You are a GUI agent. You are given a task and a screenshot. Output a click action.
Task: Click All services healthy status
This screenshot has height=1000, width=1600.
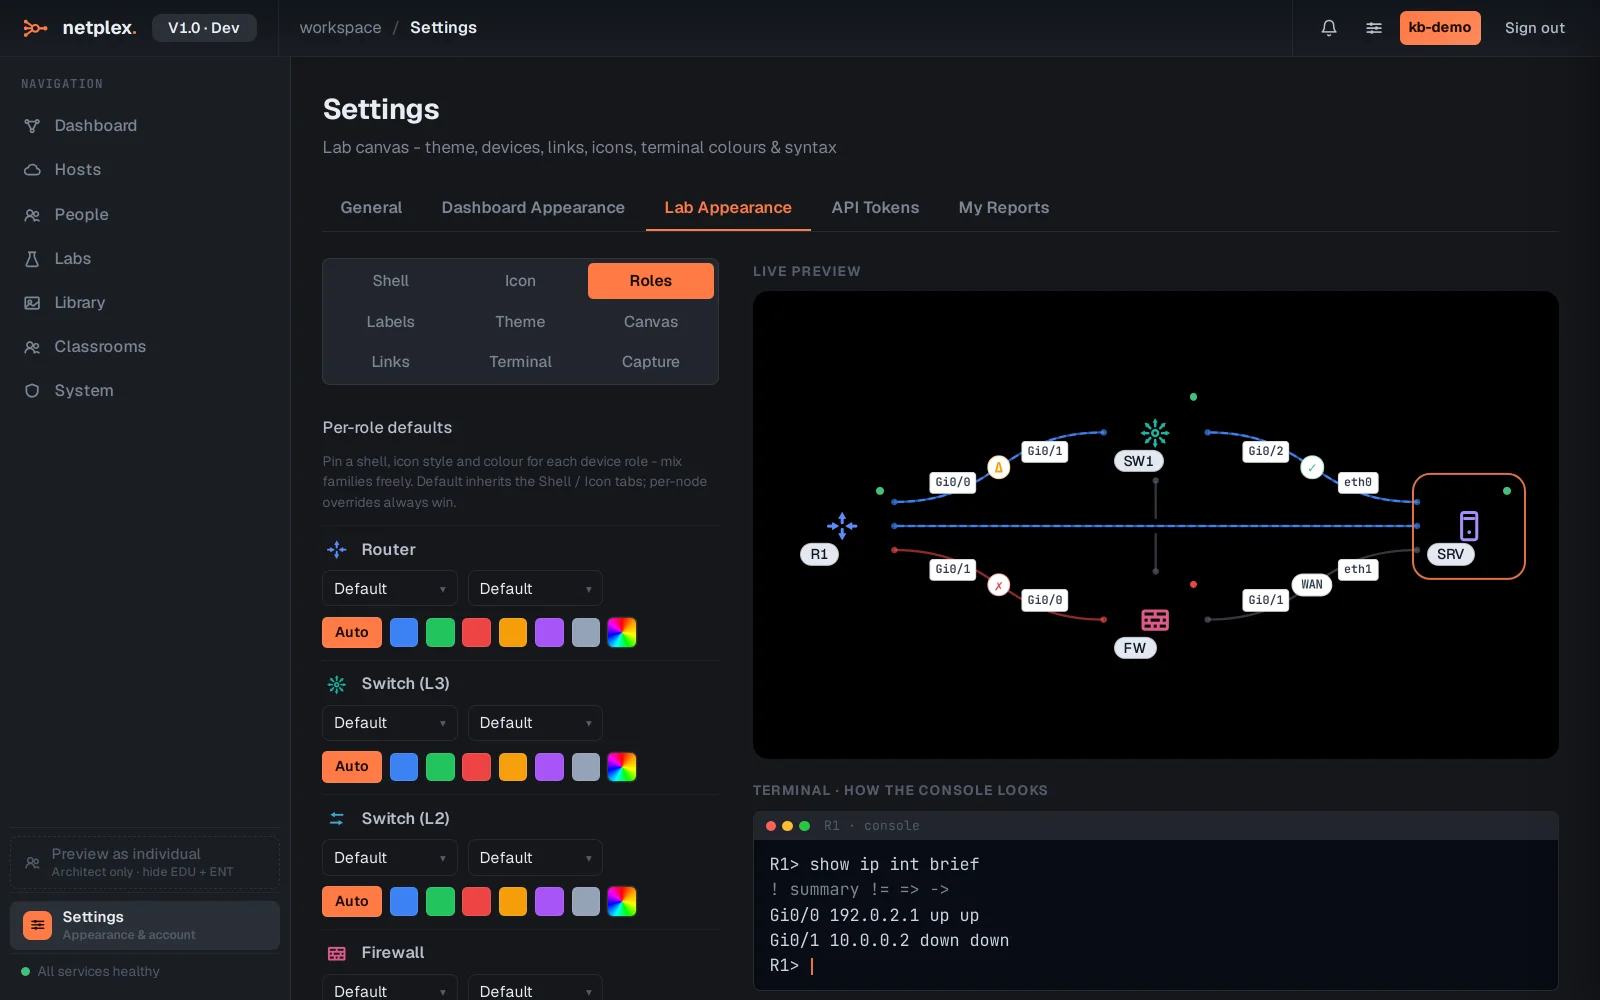[91, 972]
